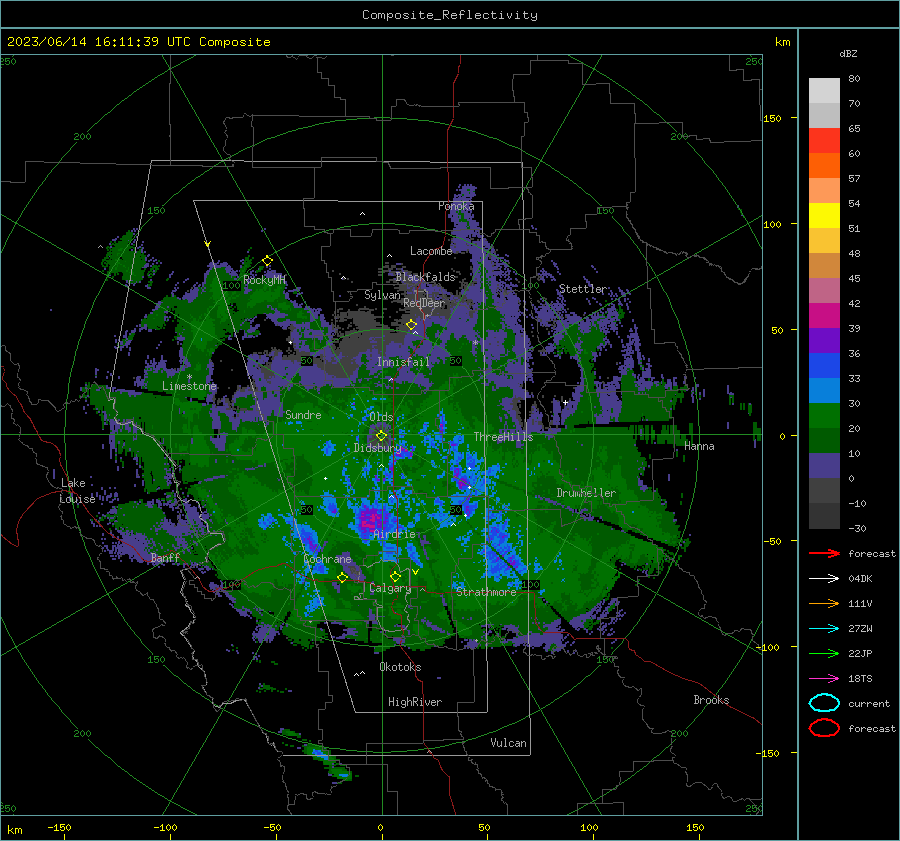
Task: Click the orange 57–60 dBZ swatch
Action: [x=824, y=166]
